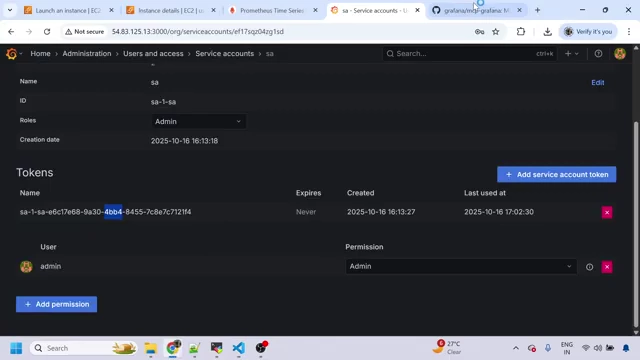The height and width of the screenshot is (360, 640).
Task: Go back with browser back arrow
Action: [x=11, y=31]
